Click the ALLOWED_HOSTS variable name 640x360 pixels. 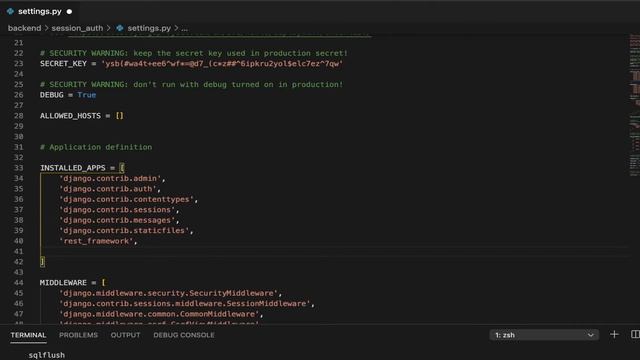pyautogui.click(x=70, y=116)
